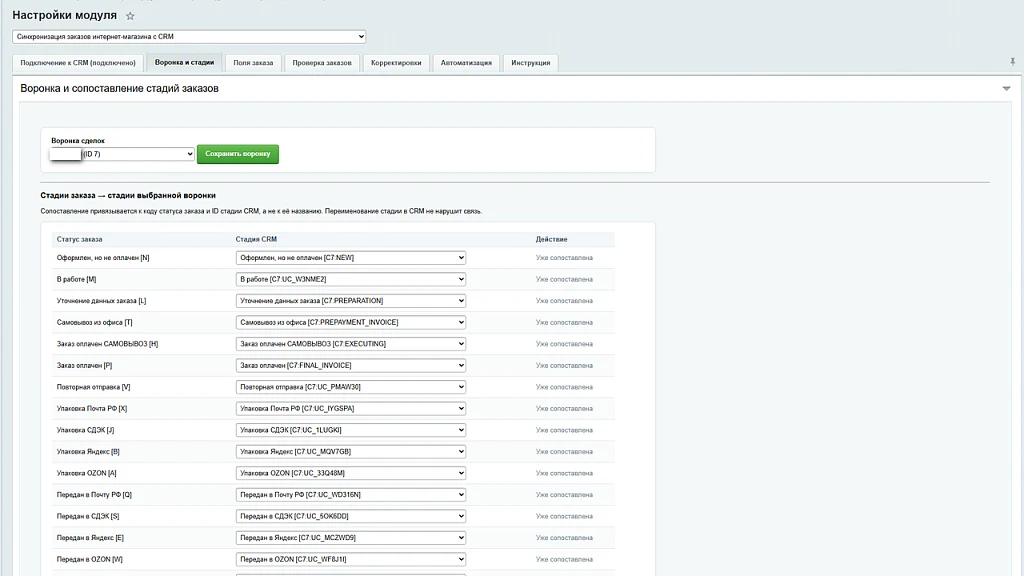The width and height of the screenshot is (1024, 576).
Task: Click Уже сопоставлена for В работе row
Action: pos(564,280)
